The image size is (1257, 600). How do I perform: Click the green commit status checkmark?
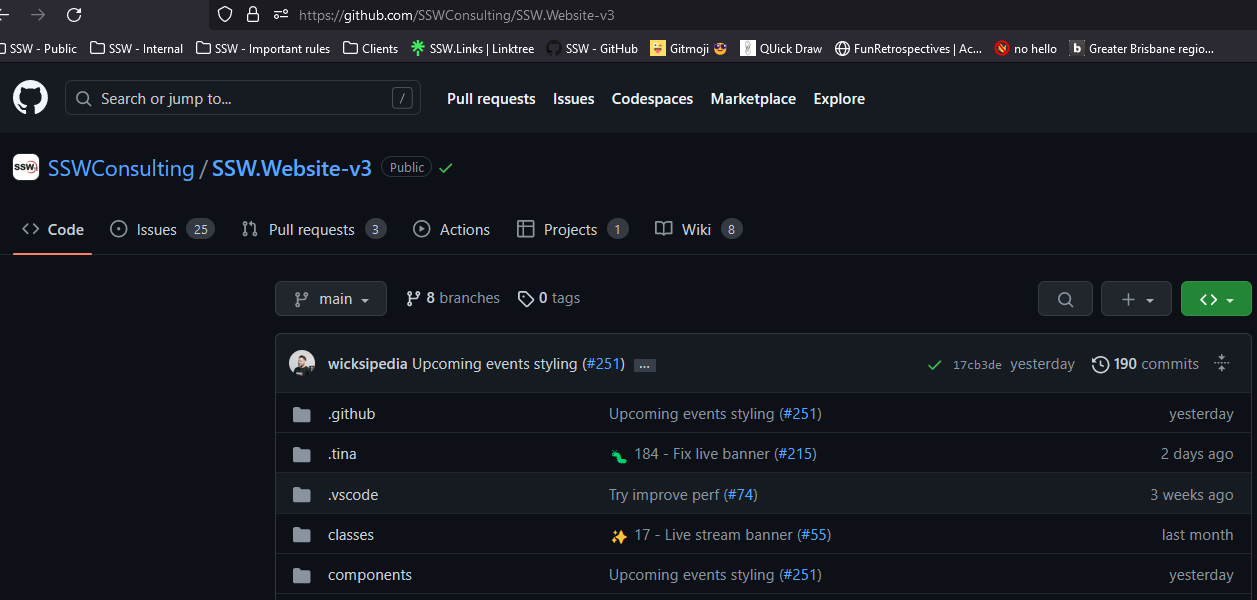934,365
